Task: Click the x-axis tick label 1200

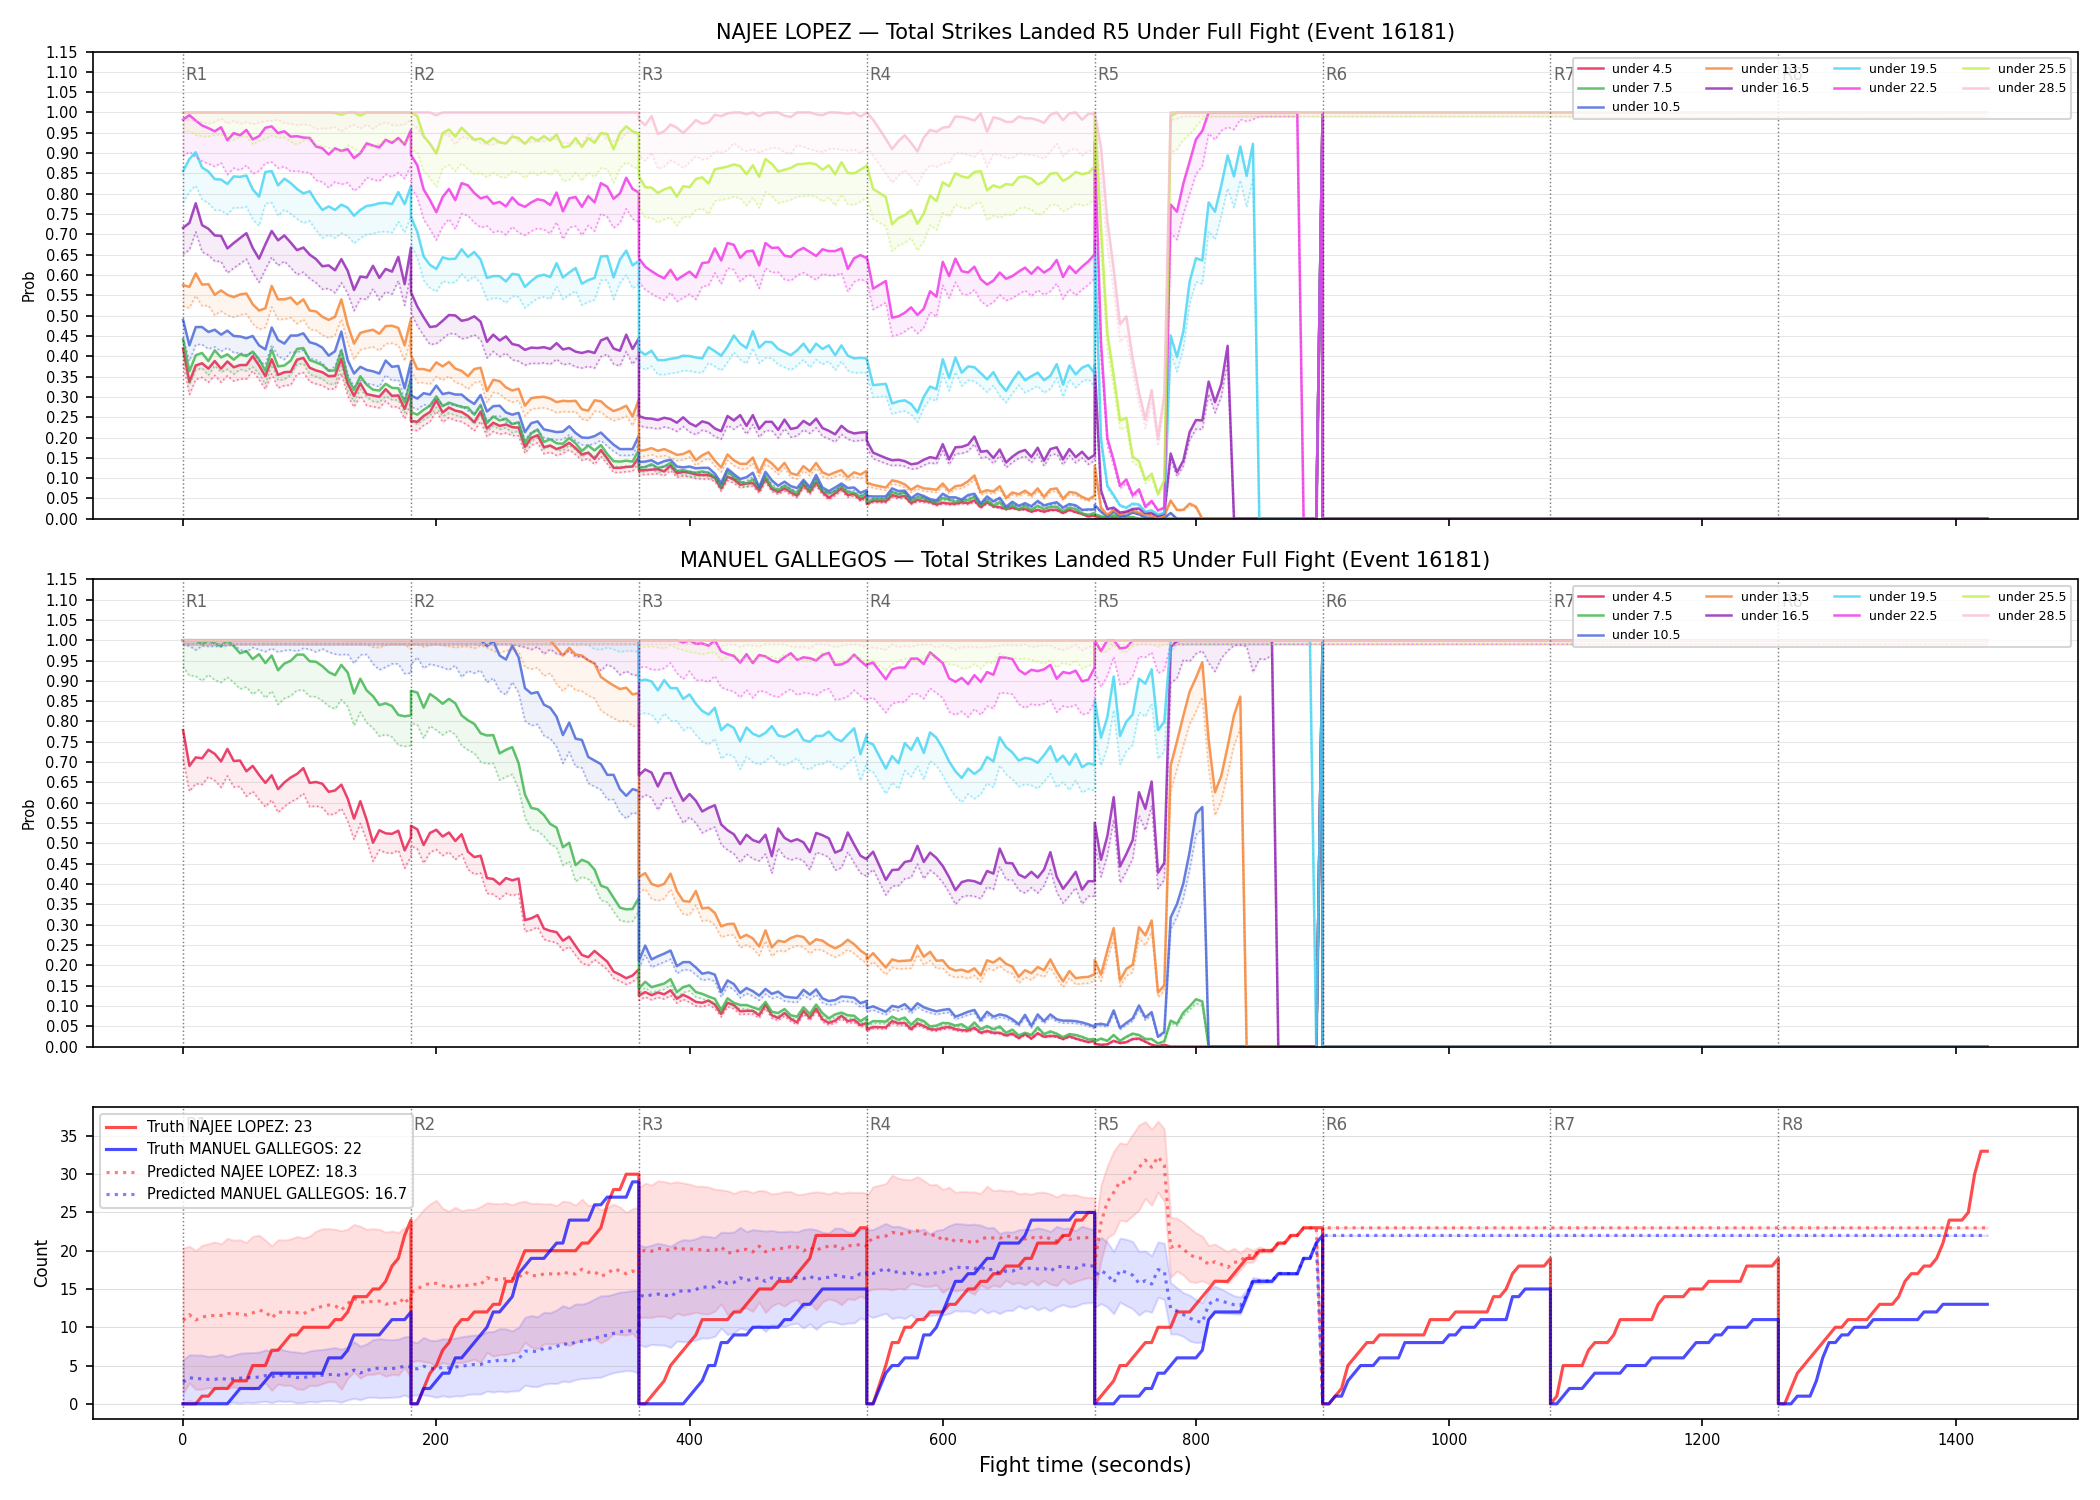Action: pyautogui.click(x=1702, y=1440)
